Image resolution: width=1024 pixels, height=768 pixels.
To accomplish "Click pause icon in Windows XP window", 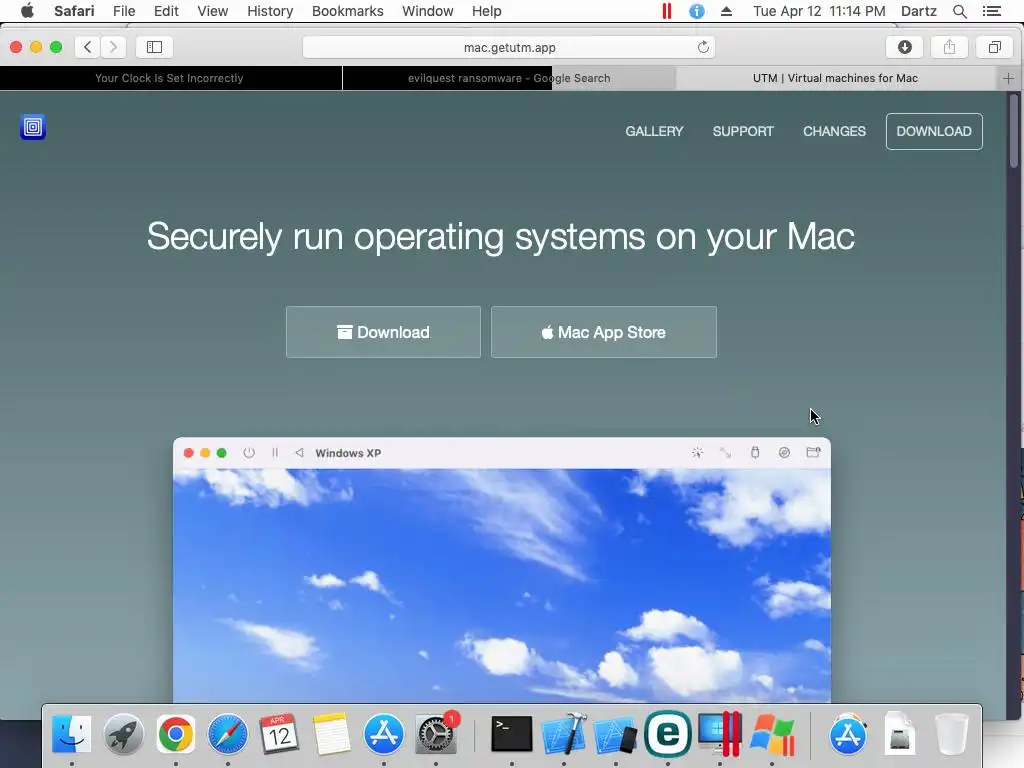I will 275,453.
